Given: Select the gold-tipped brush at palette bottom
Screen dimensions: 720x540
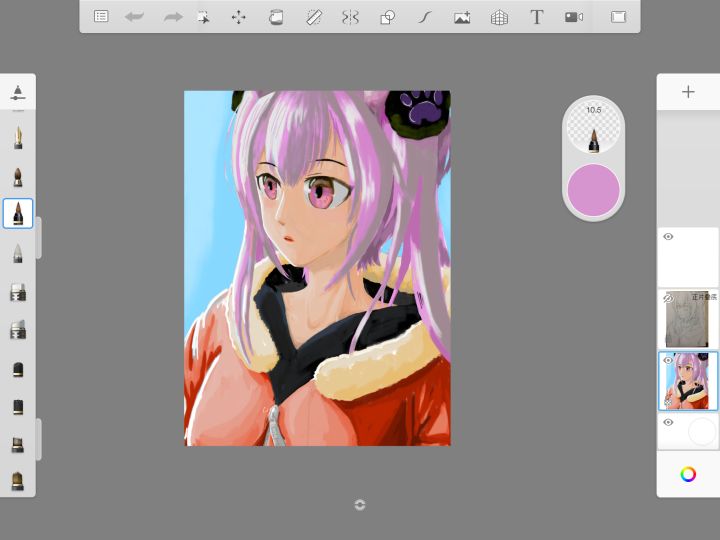Looking at the screenshot, I should pyautogui.click(x=18, y=481).
